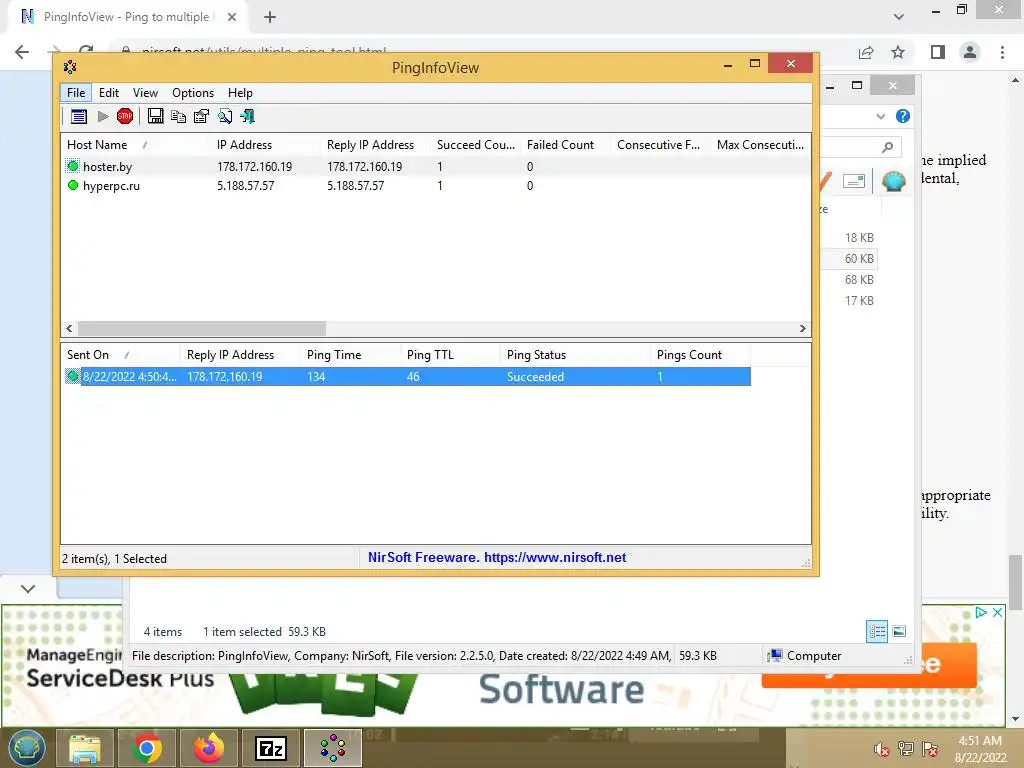This screenshot has height=768, width=1024.
Task: Click the Exit door icon
Action: click(x=248, y=117)
